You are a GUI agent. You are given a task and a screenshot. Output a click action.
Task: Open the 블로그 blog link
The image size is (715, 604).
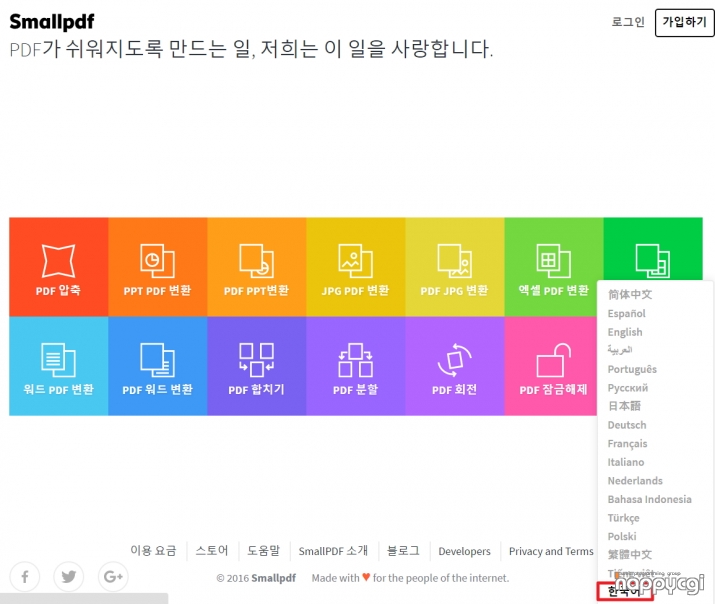tap(403, 551)
